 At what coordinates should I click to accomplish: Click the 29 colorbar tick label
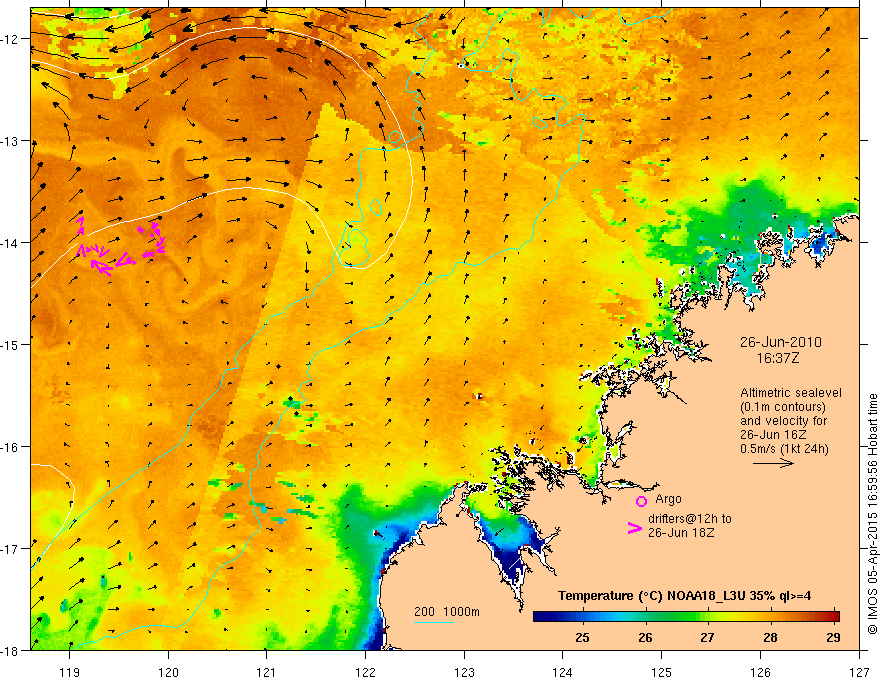(x=833, y=637)
